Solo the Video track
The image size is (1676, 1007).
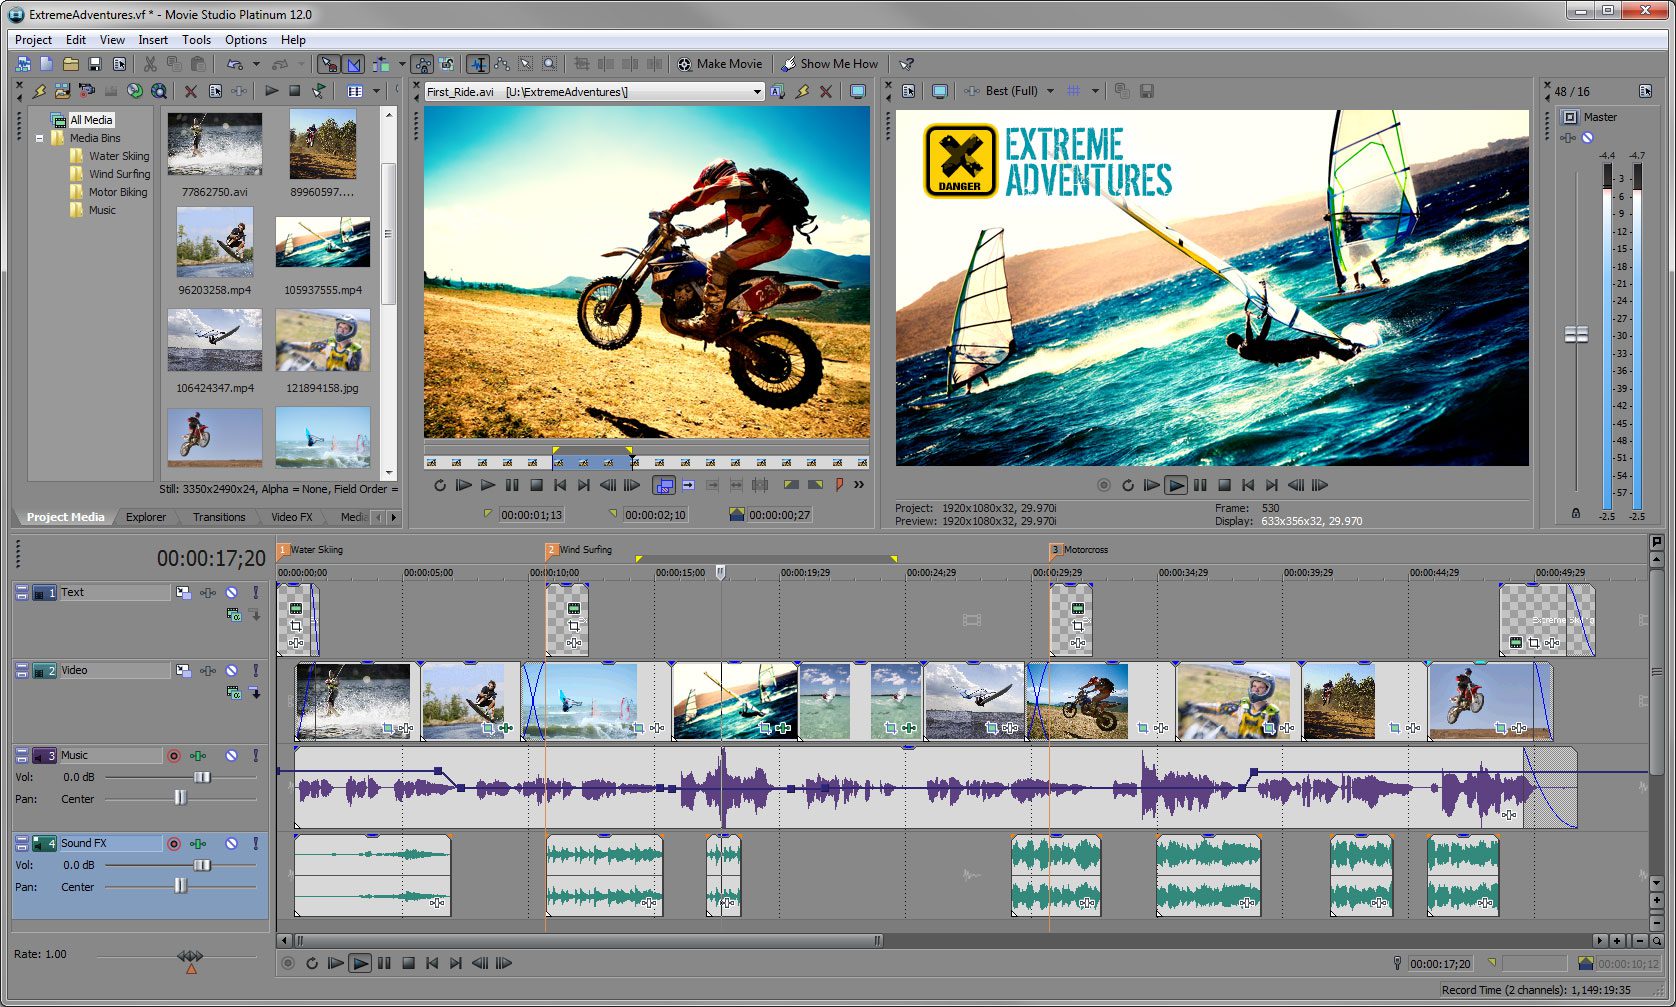coord(255,671)
